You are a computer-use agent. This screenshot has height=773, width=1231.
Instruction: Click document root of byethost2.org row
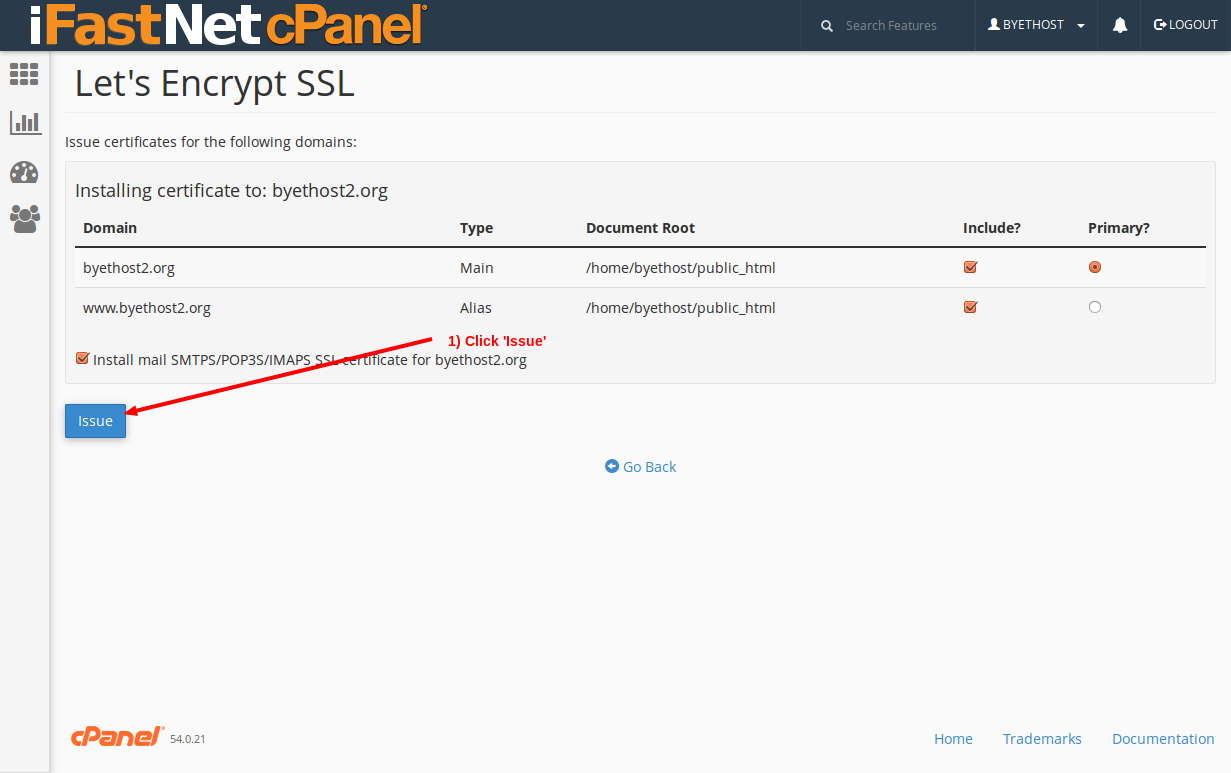(681, 268)
